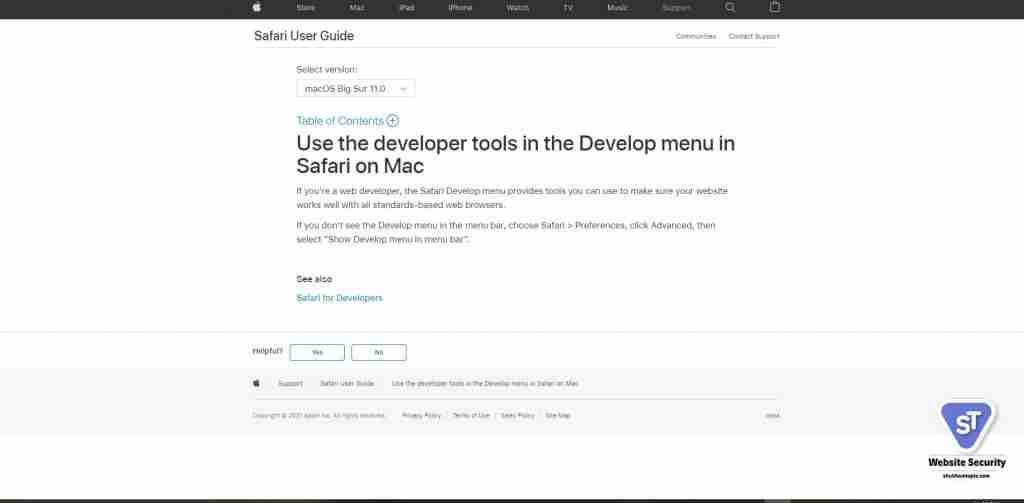Open the Site Map footer link
Screen dimensions: 1024x503
(x=558, y=415)
